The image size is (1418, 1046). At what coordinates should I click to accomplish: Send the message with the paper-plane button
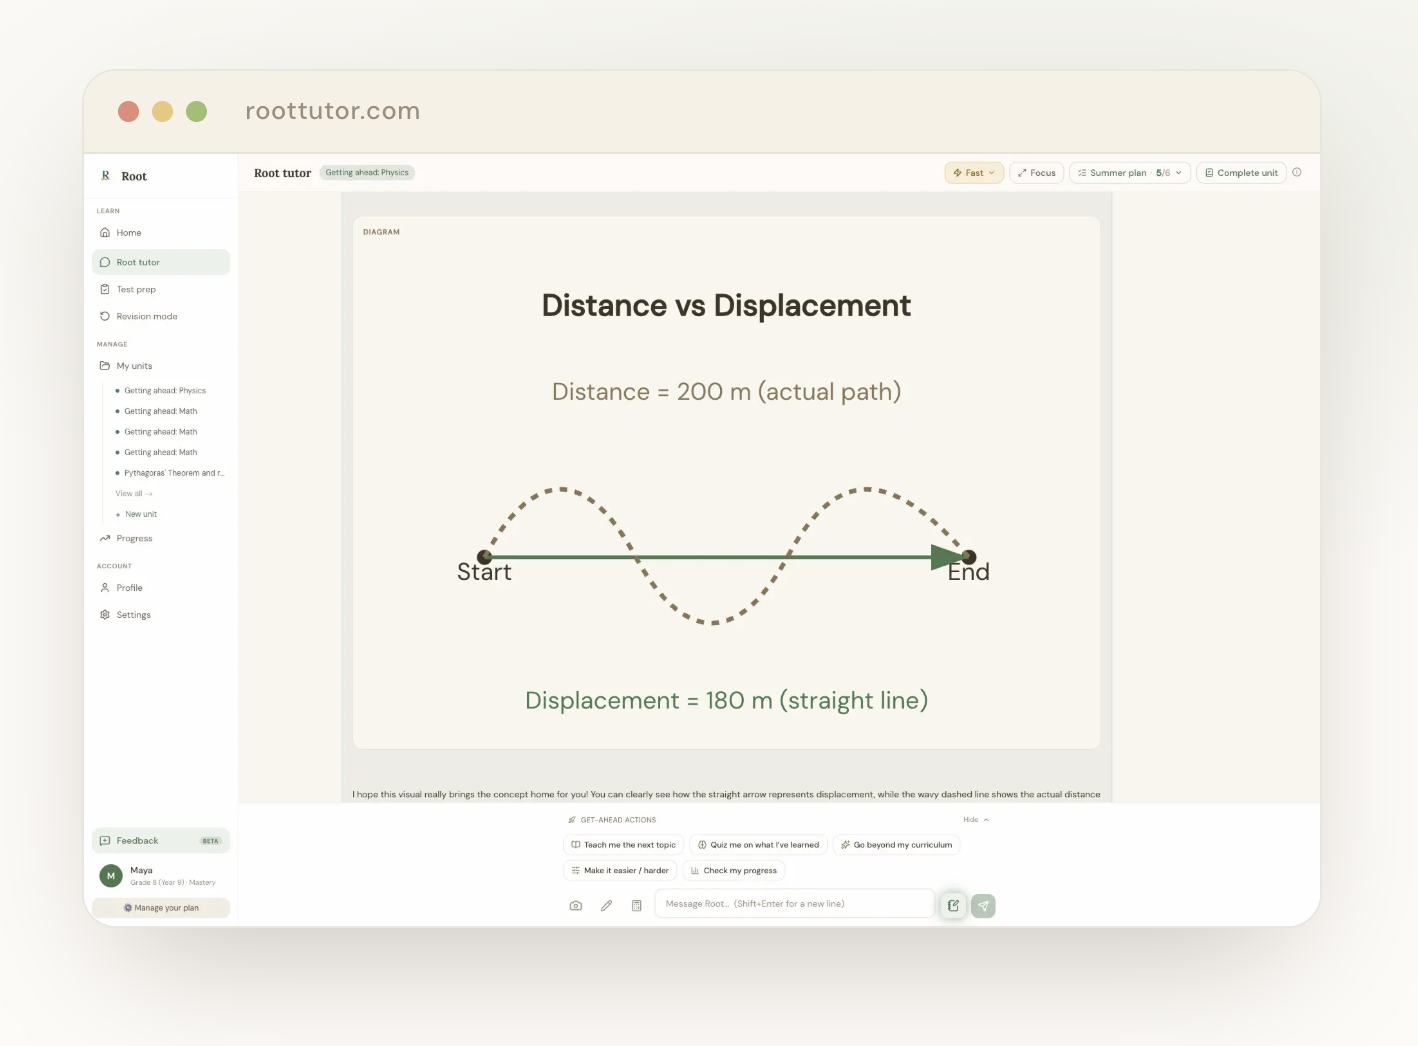983,906
